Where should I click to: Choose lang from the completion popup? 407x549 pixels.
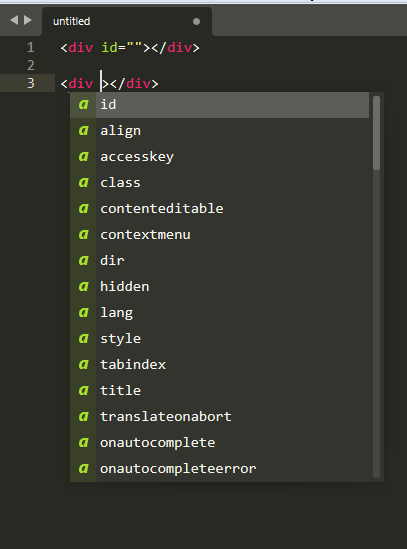(x=220, y=313)
